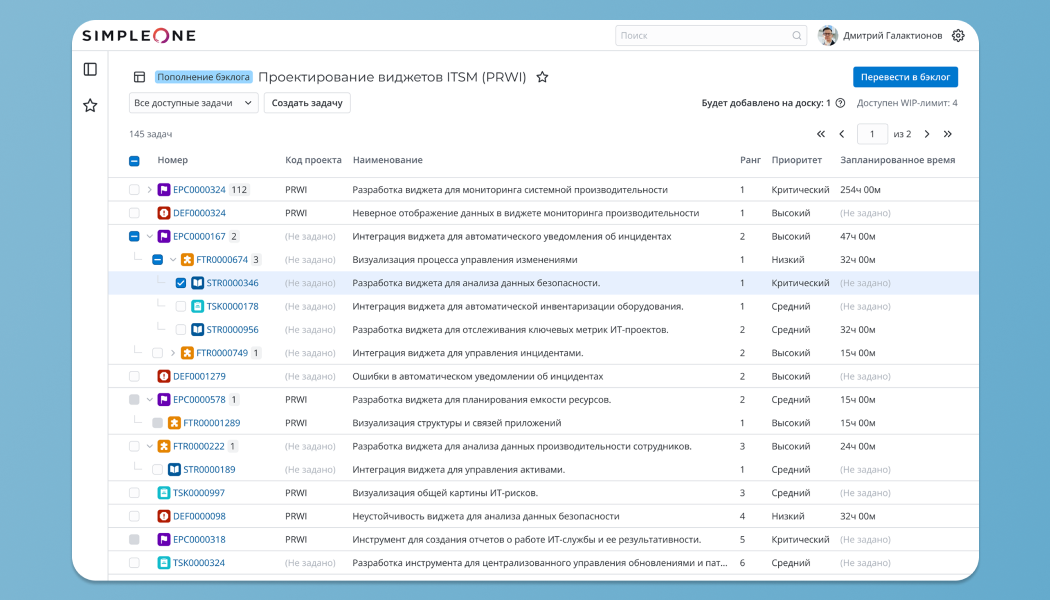Toggle the left sidebar panel icon
Viewport: 1050px width, 600px height.
(90, 69)
